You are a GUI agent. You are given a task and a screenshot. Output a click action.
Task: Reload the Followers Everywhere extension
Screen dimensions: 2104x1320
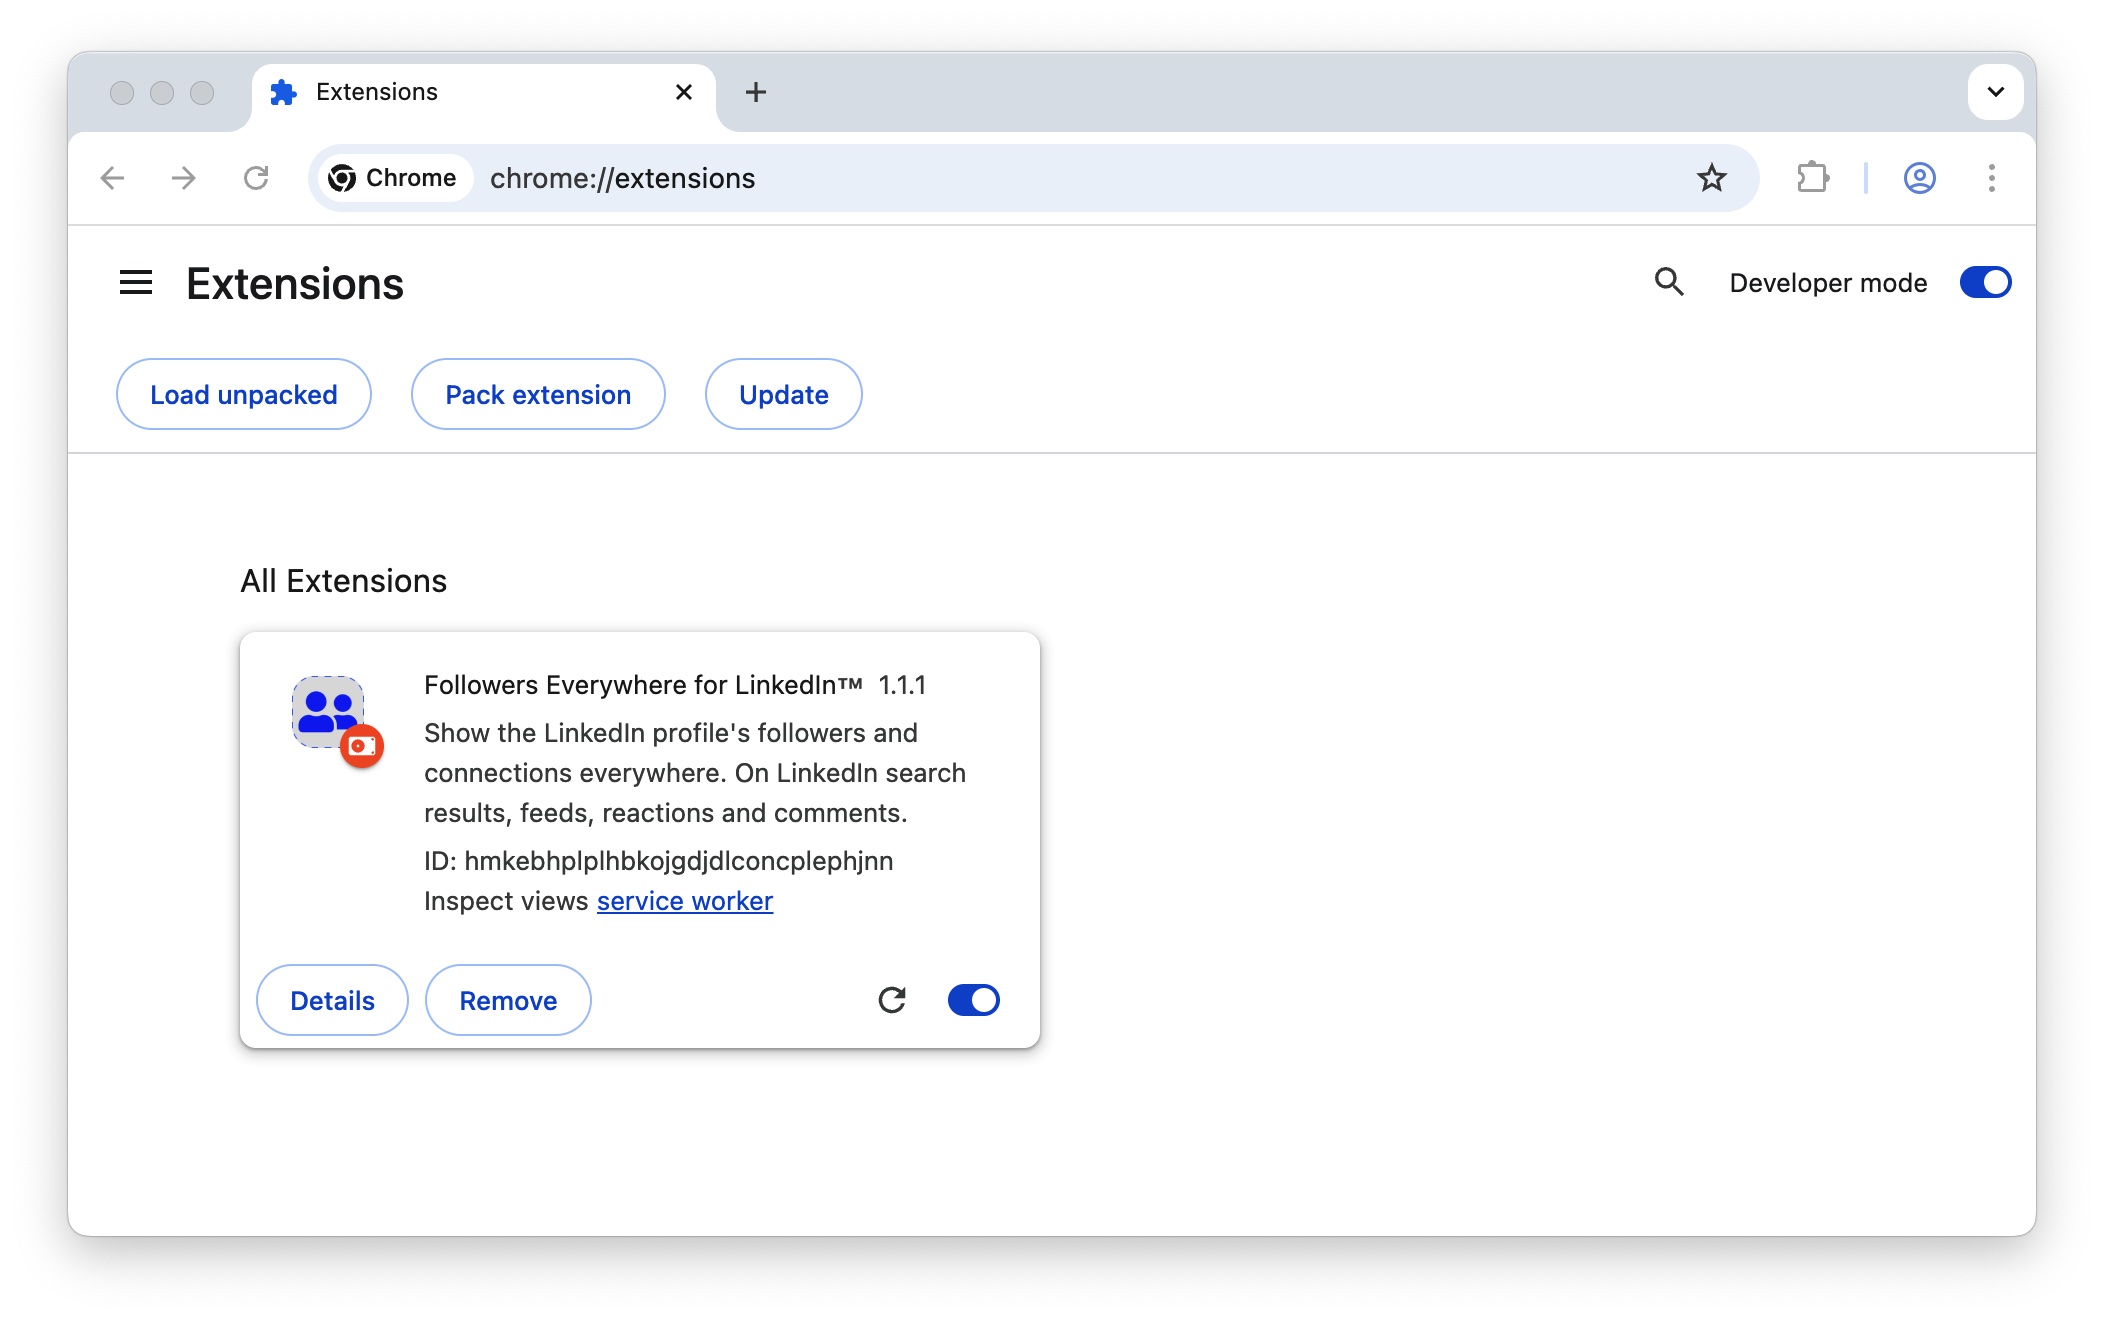(x=893, y=999)
